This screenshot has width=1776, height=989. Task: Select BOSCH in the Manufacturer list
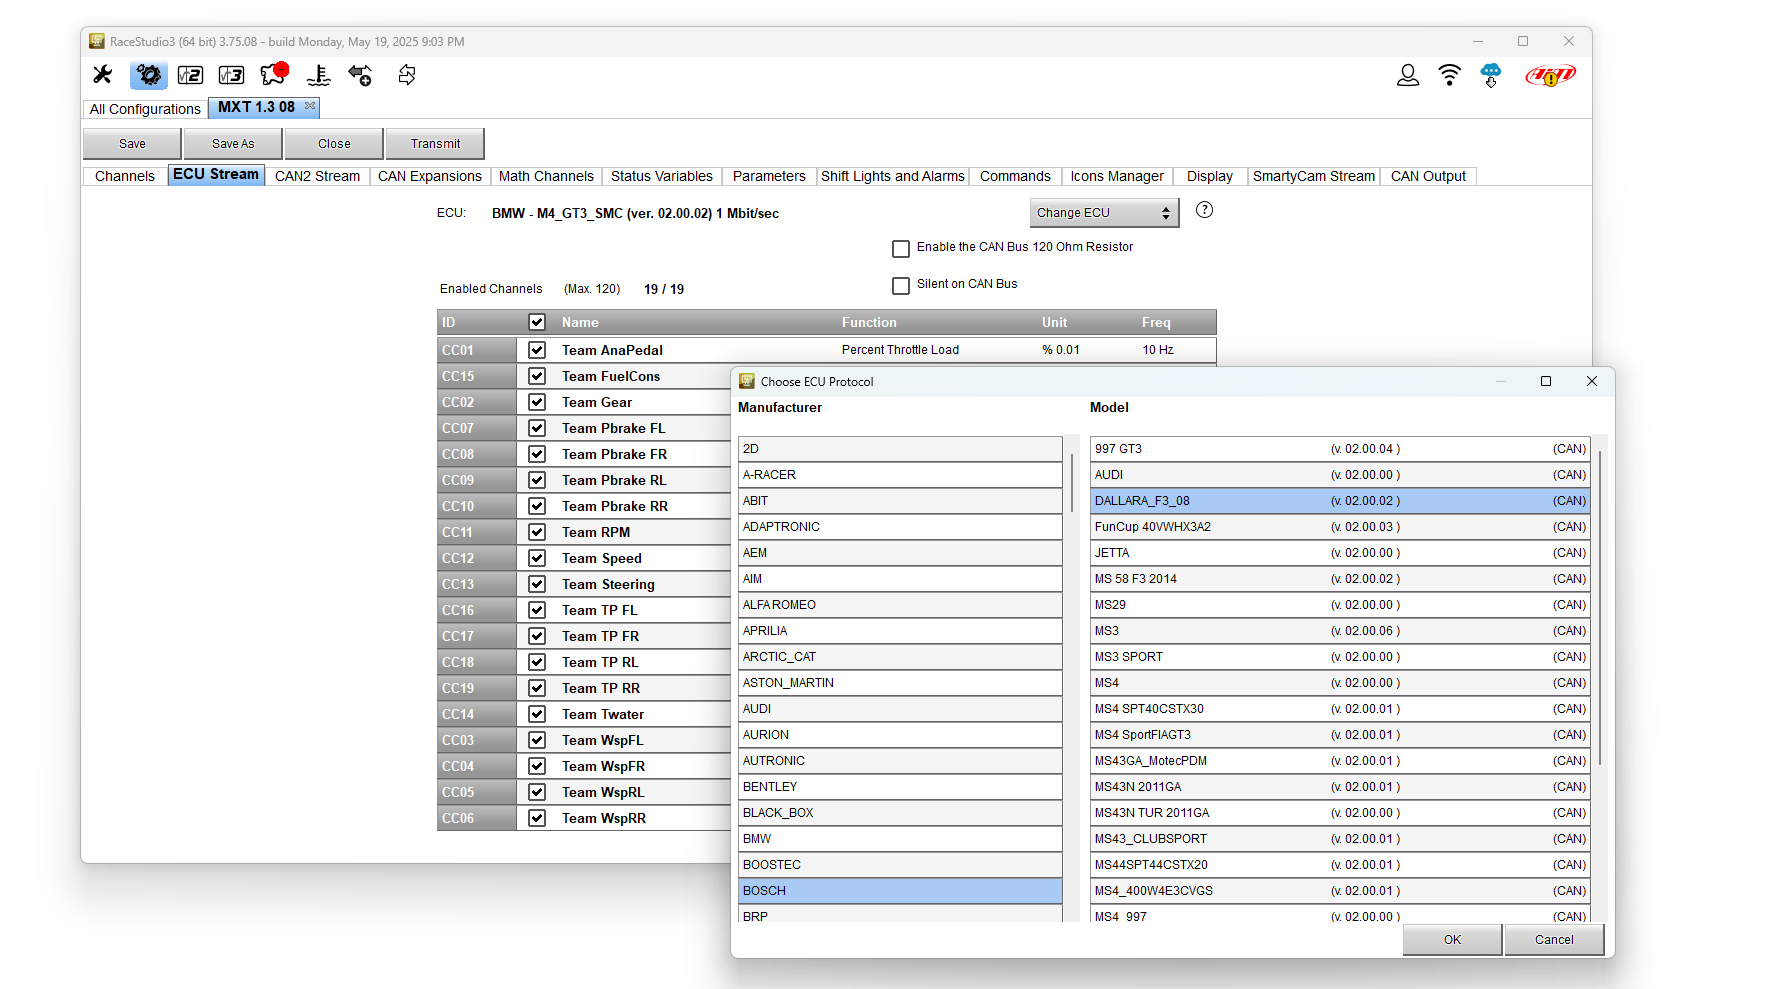[x=900, y=891]
